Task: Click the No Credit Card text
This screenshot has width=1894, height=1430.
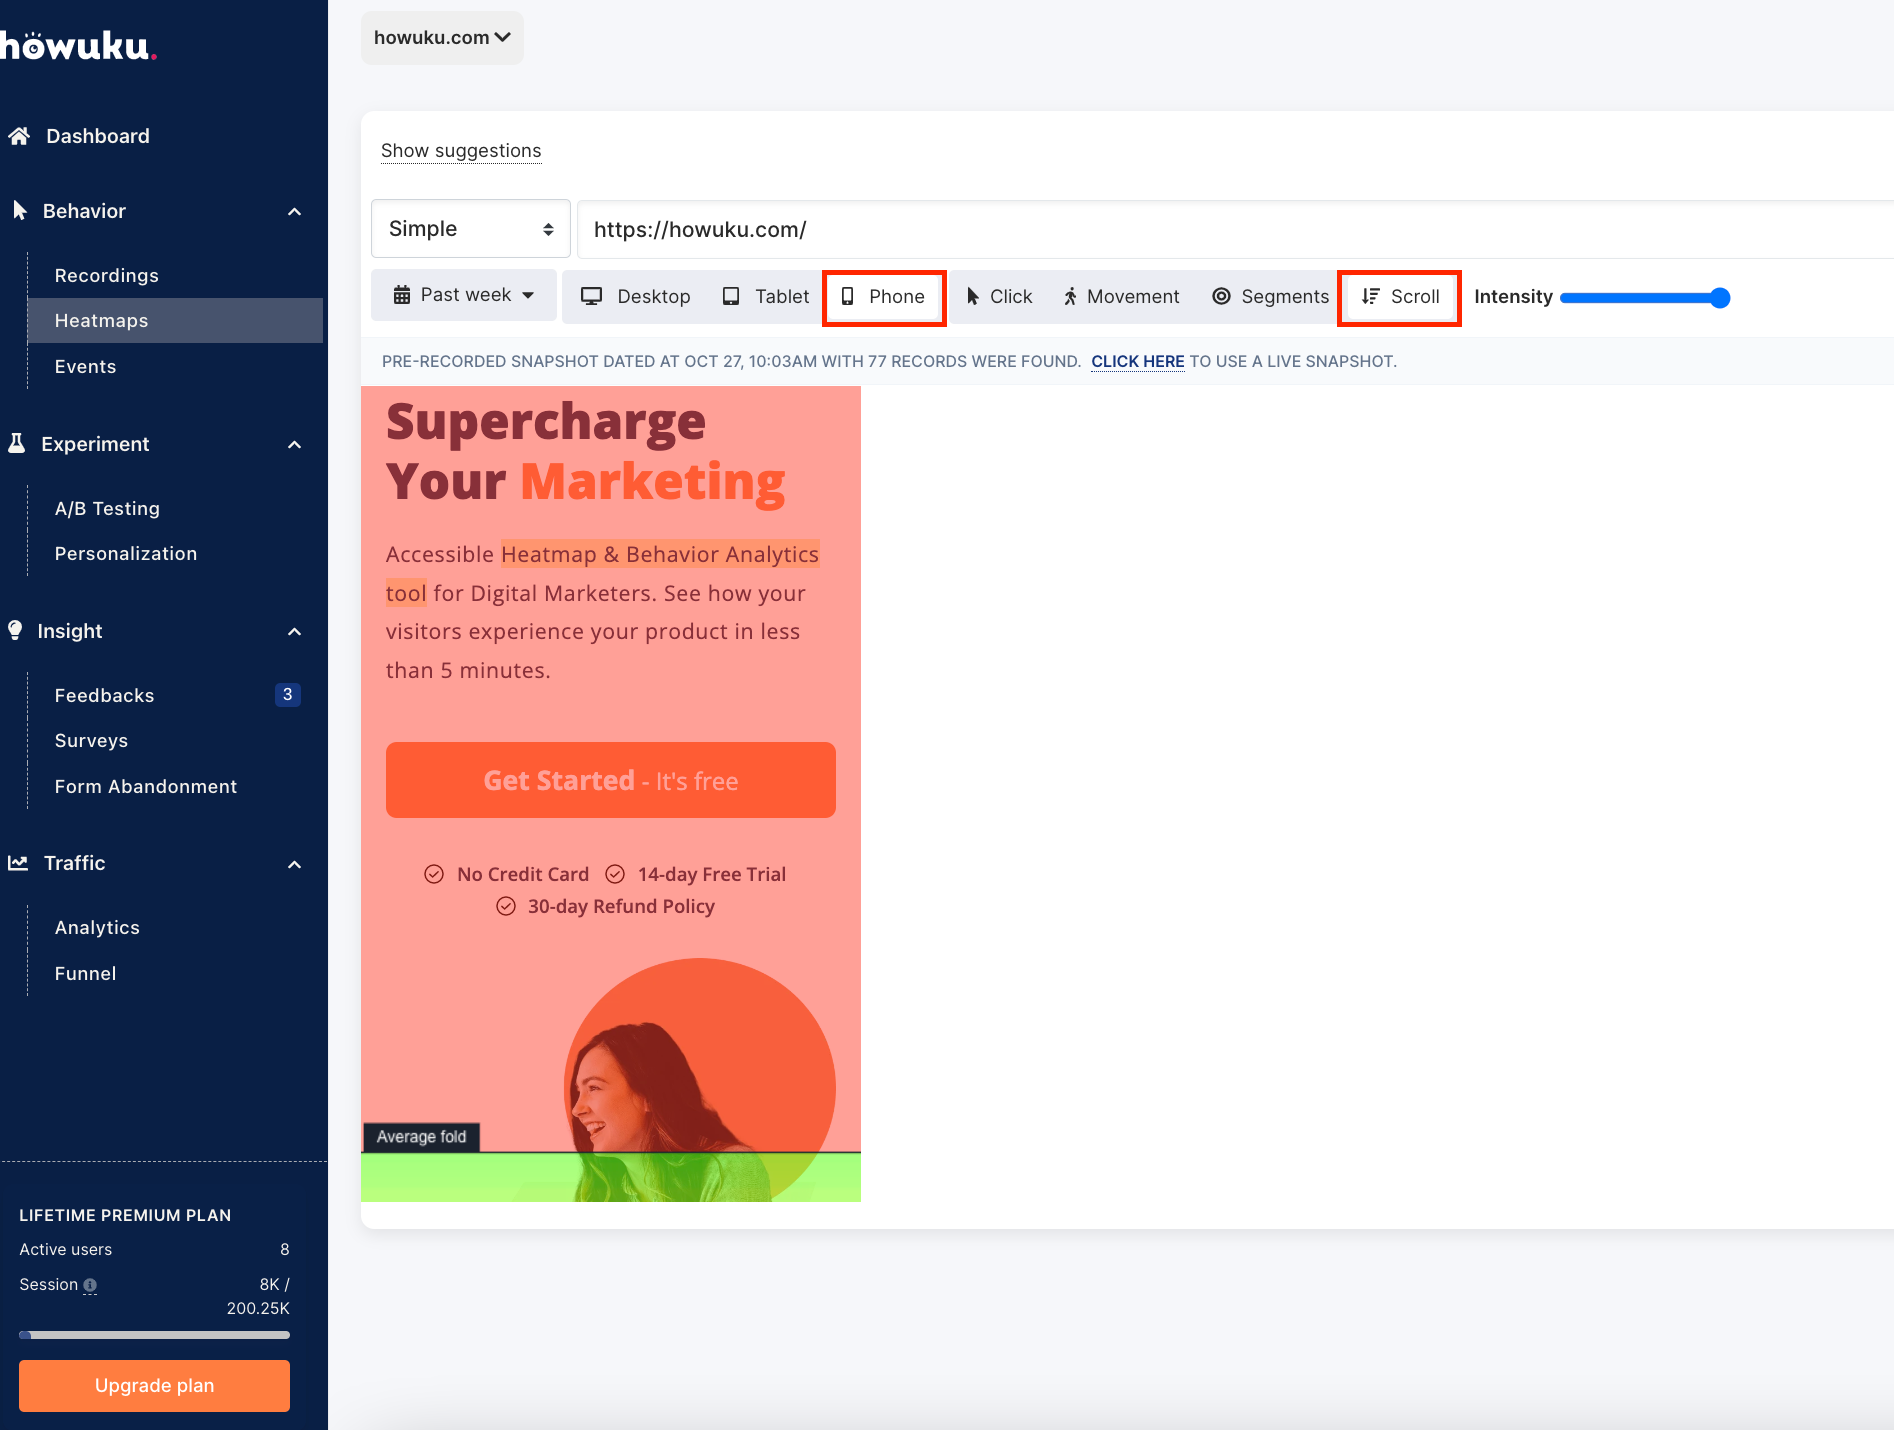Action: [x=523, y=874]
